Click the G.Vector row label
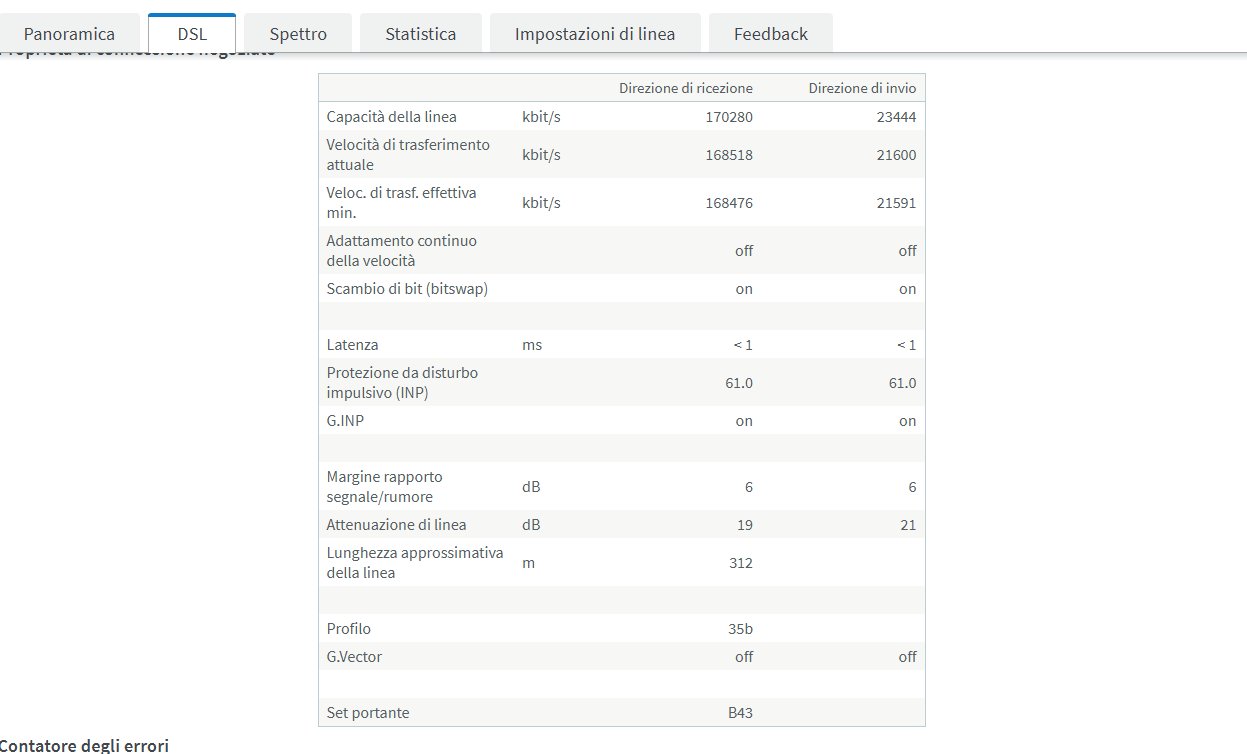 pyautogui.click(x=354, y=657)
